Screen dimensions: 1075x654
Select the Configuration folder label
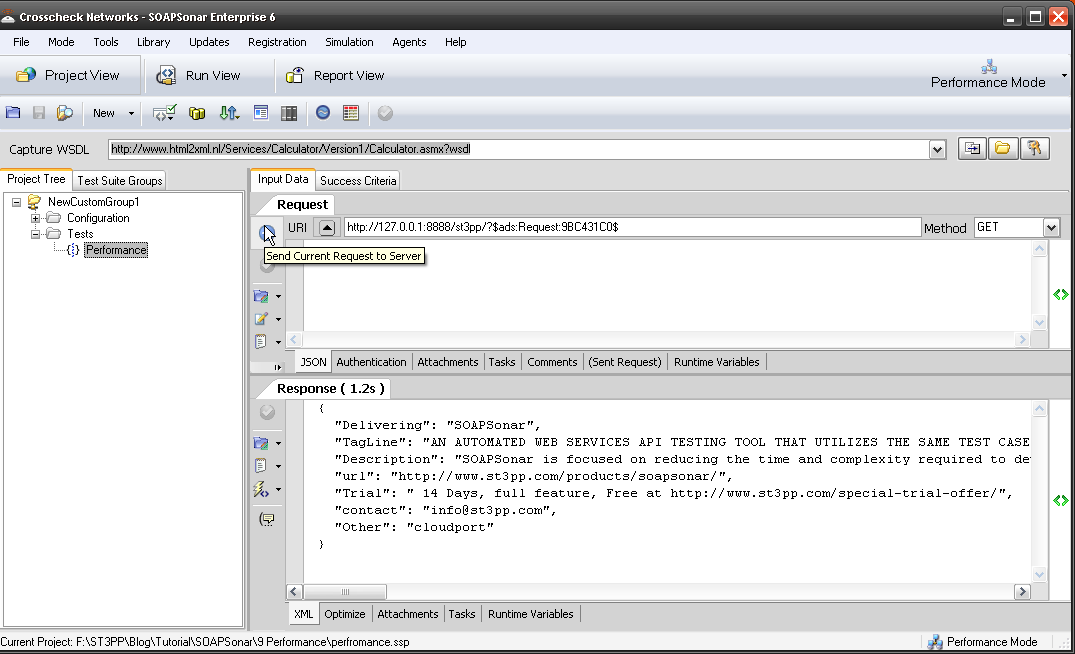point(98,218)
